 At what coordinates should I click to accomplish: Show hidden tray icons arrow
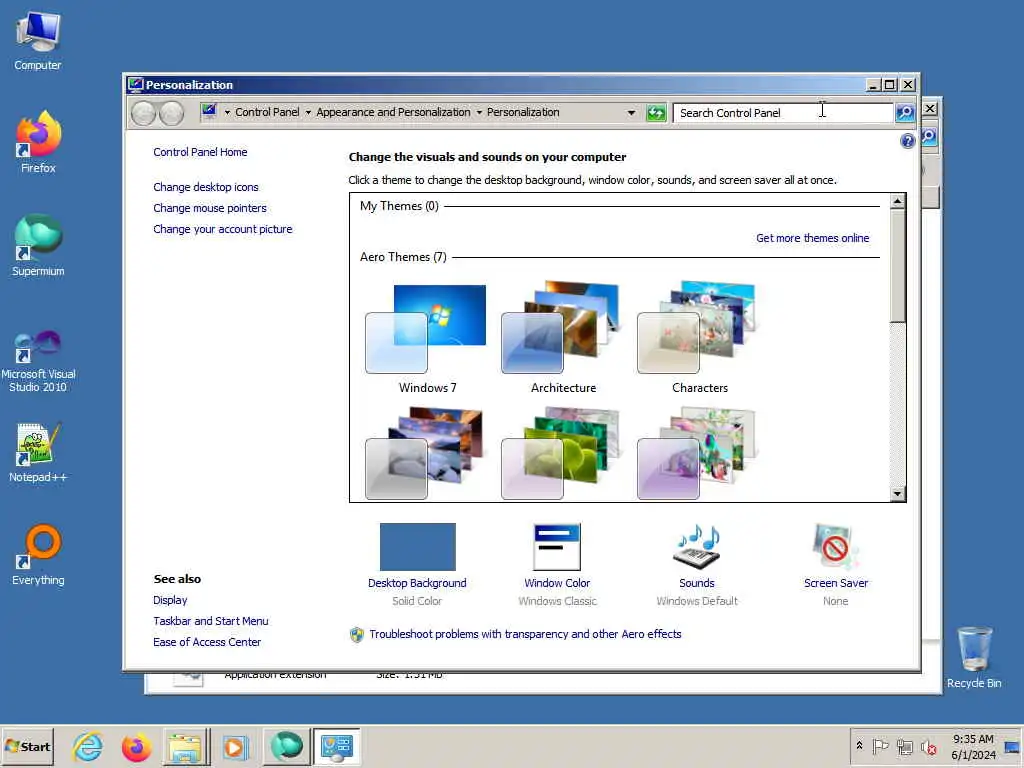(859, 746)
